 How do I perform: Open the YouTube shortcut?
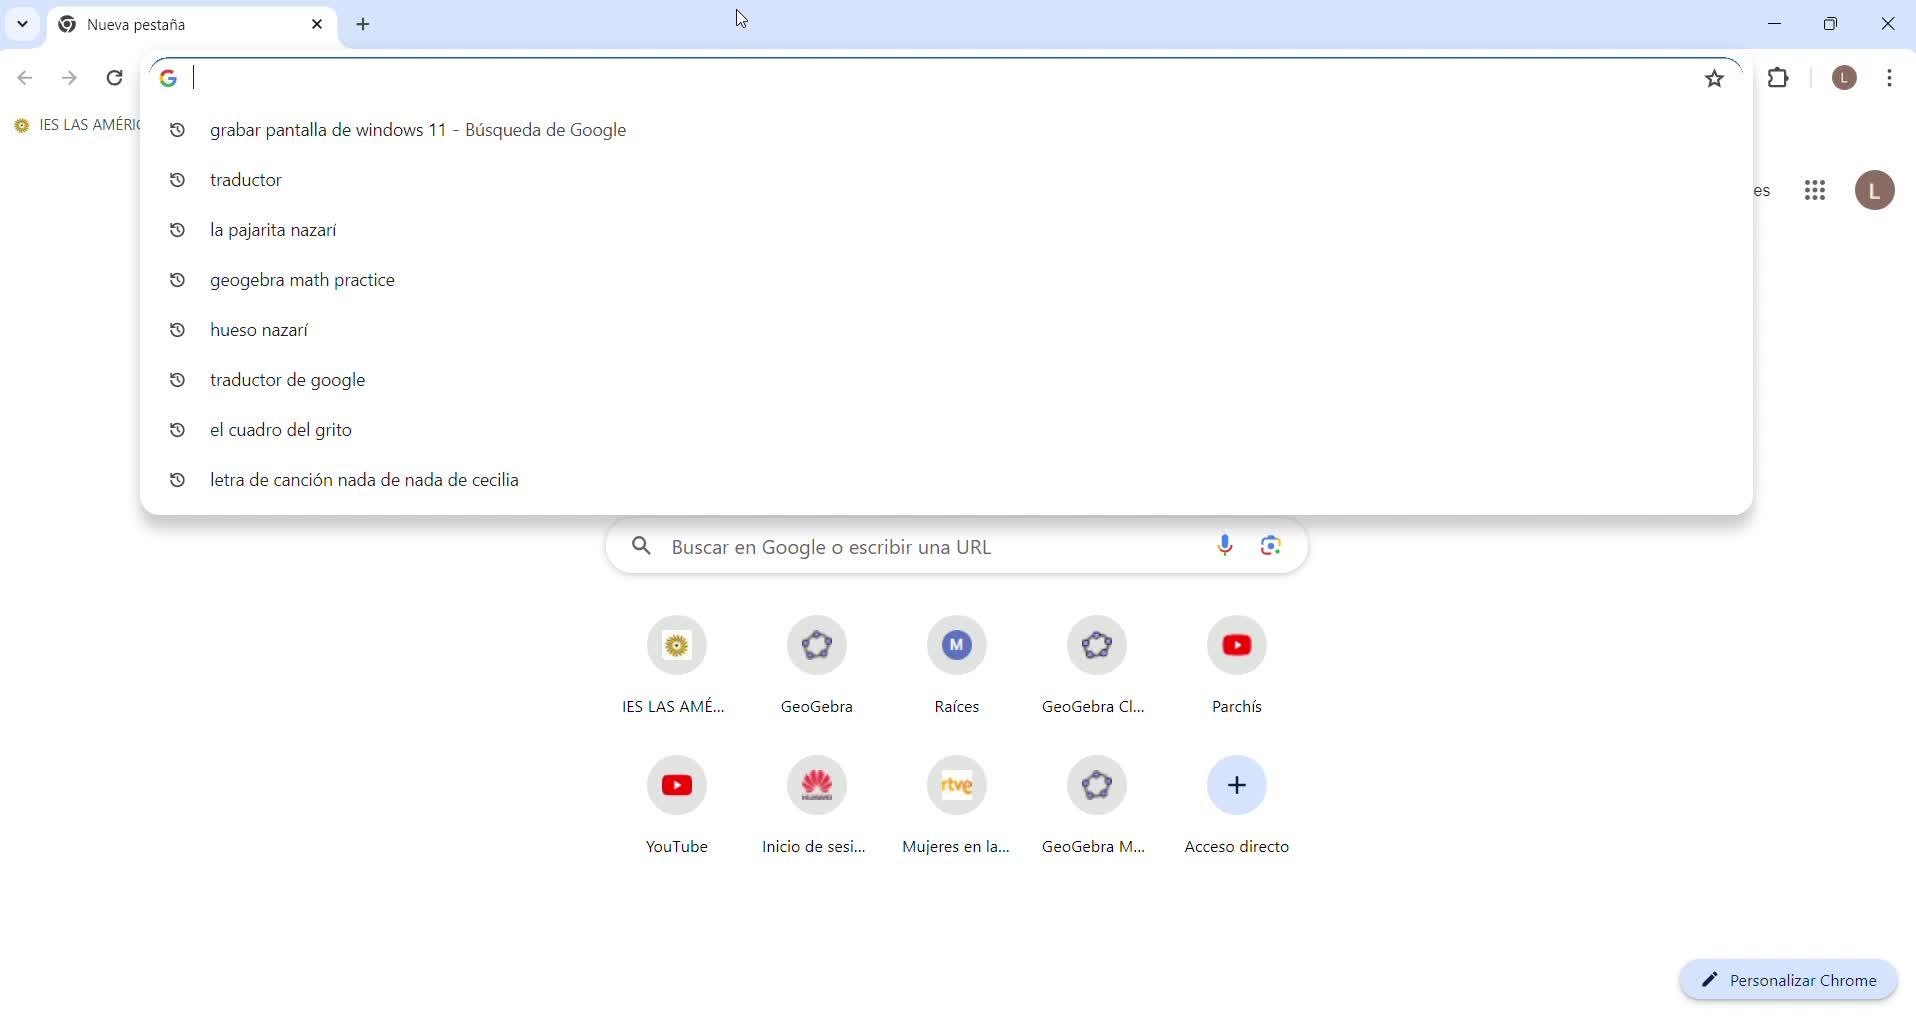[676, 805]
